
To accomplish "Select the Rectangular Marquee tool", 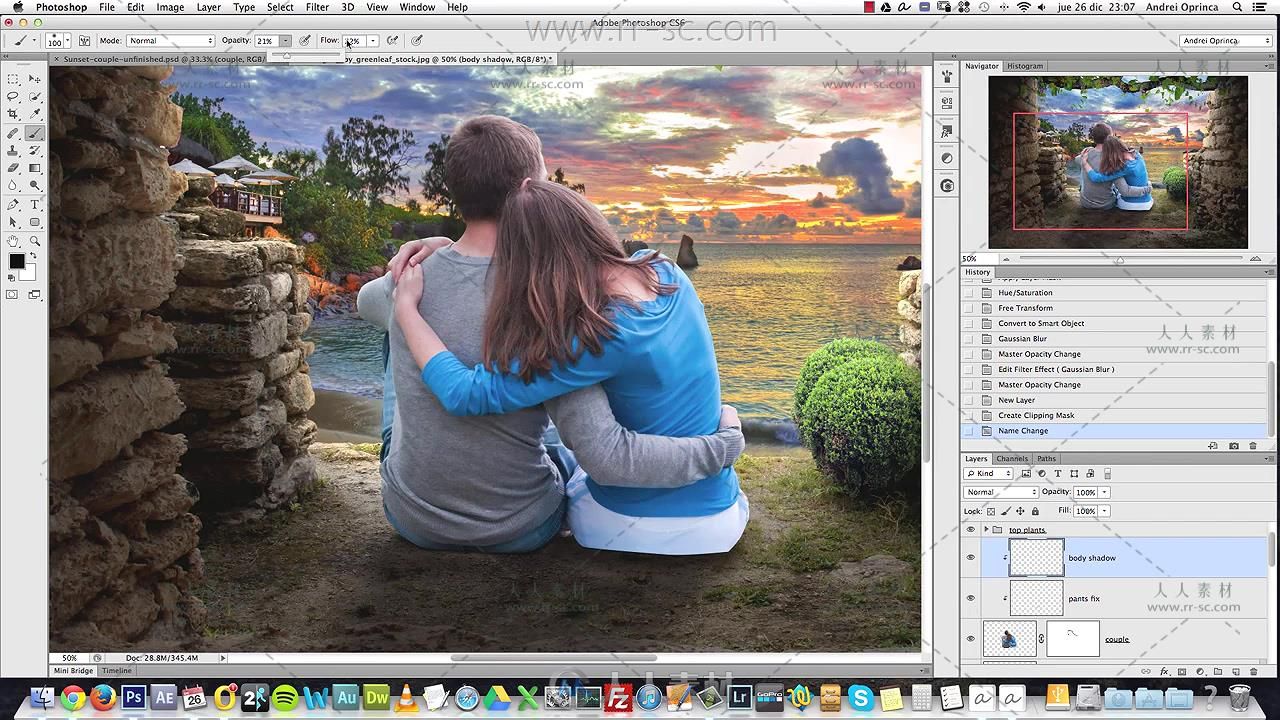I will tap(13, 77).
